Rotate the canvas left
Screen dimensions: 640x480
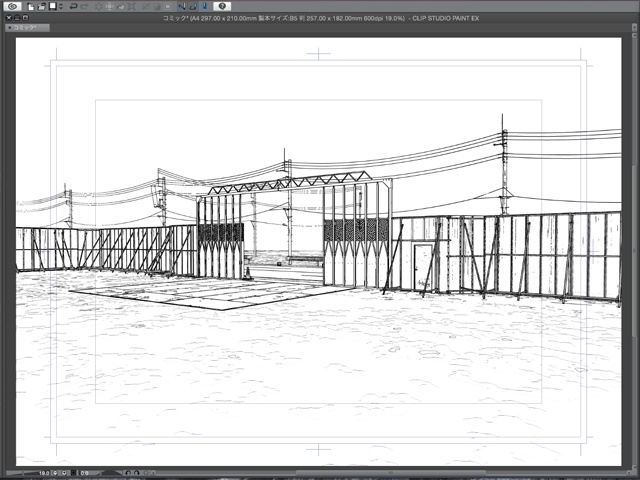coord(128,473)
